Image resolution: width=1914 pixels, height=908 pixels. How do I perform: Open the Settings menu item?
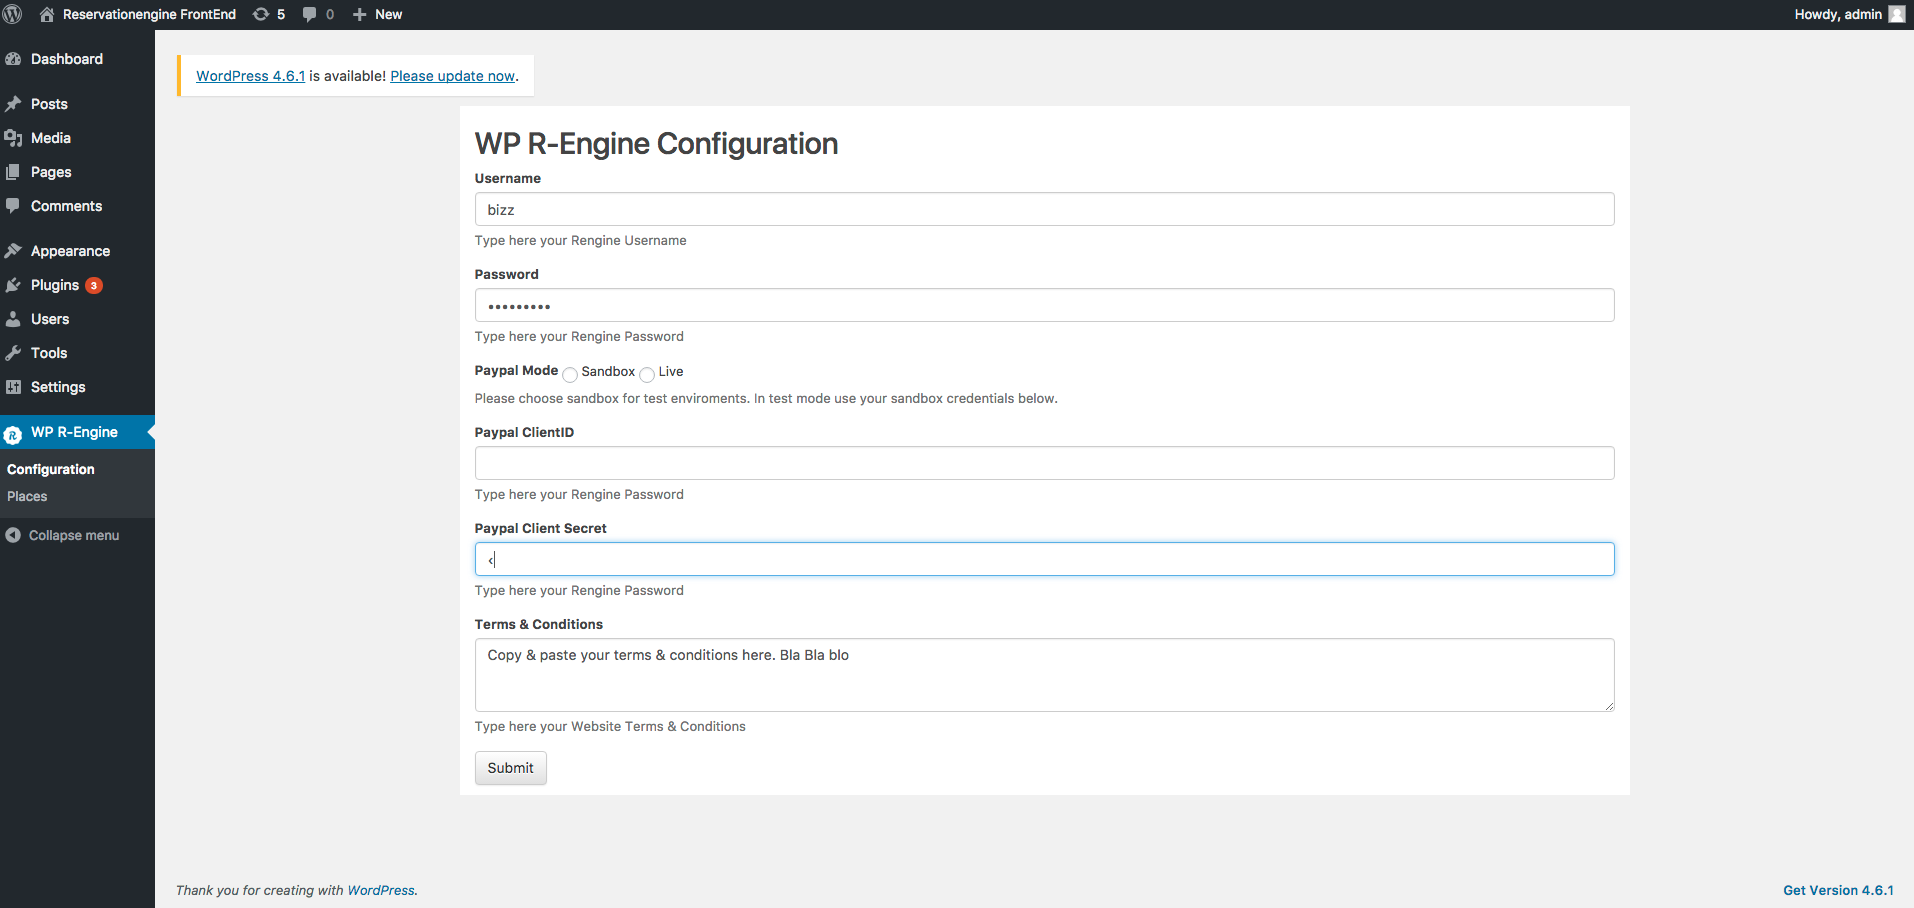[58, 387]
